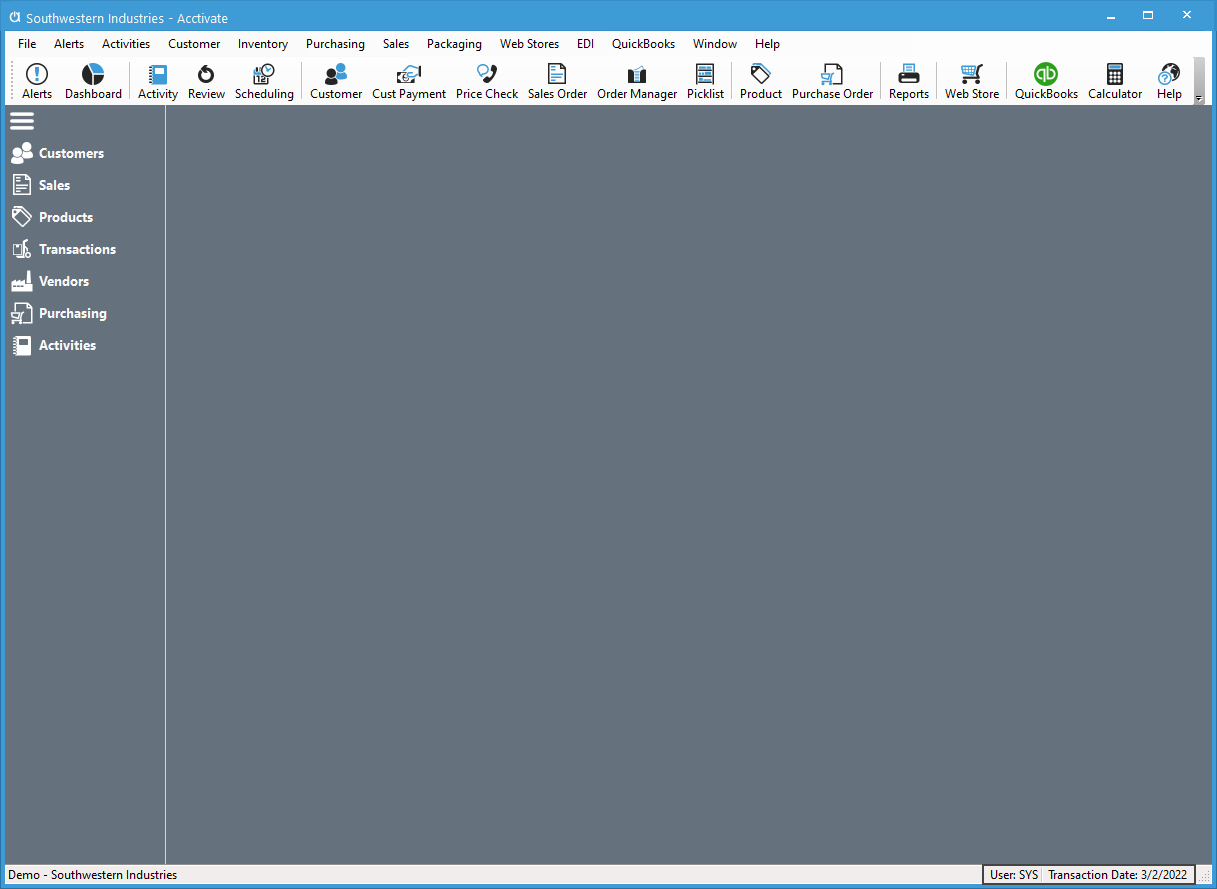1217x889 pixels.
Task: Open the Cust Payment window
Action: [x=408, y=80]
